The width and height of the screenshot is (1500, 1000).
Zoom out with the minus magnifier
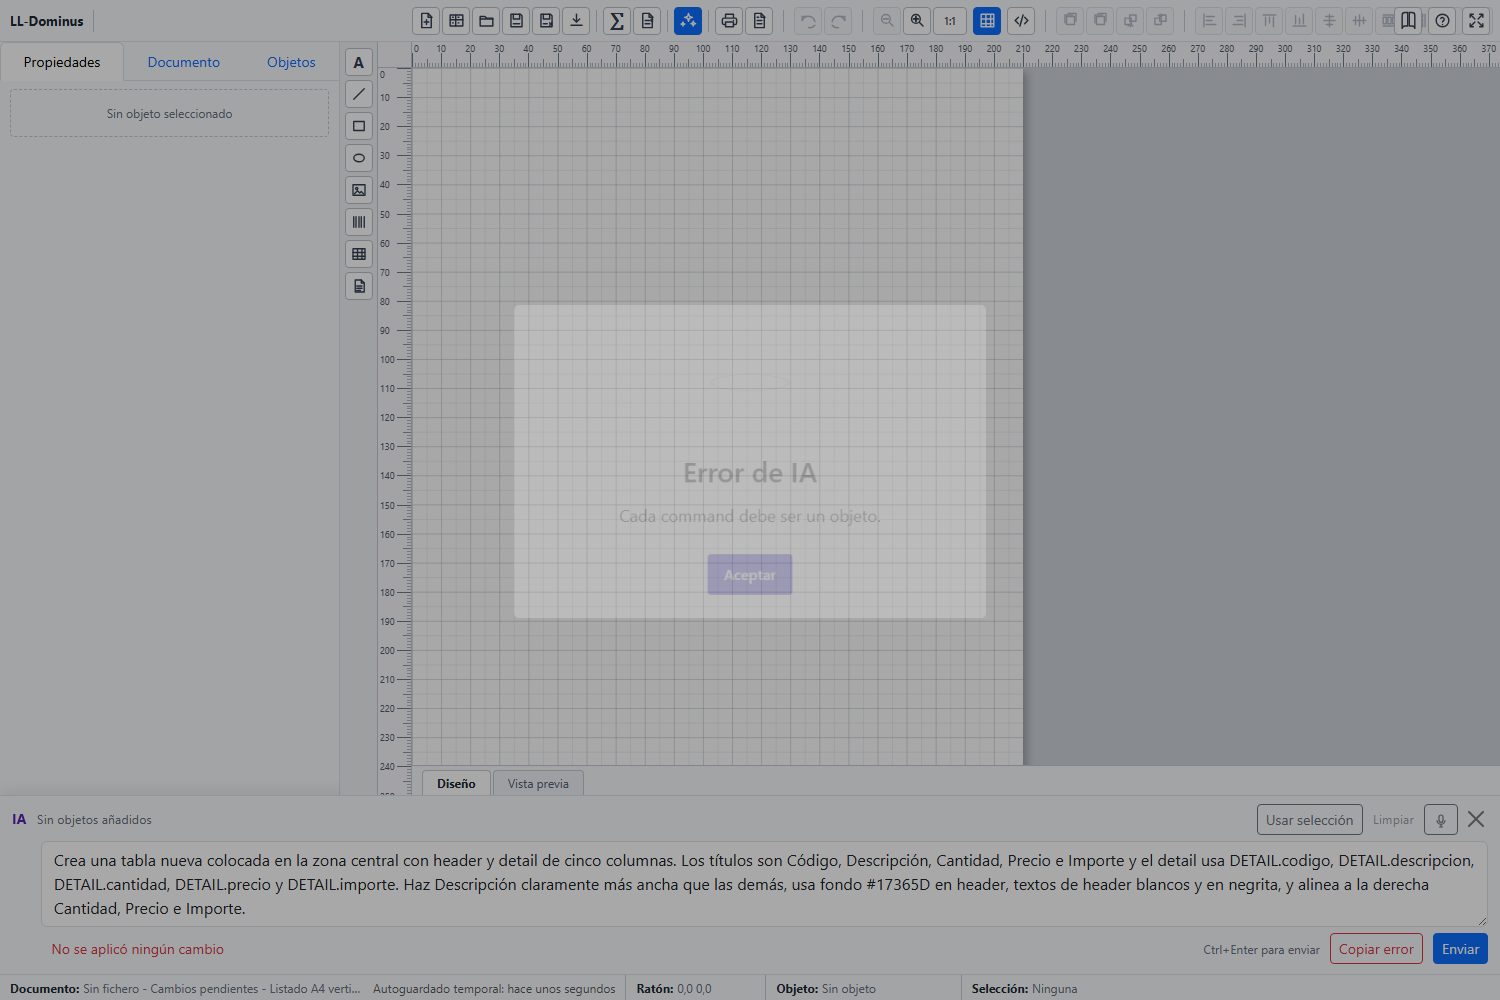[887, 21]
